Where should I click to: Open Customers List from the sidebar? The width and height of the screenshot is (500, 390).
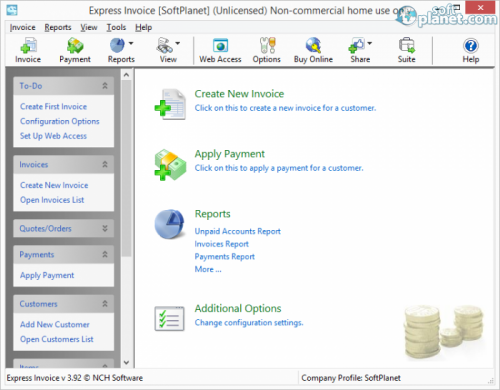57,339
